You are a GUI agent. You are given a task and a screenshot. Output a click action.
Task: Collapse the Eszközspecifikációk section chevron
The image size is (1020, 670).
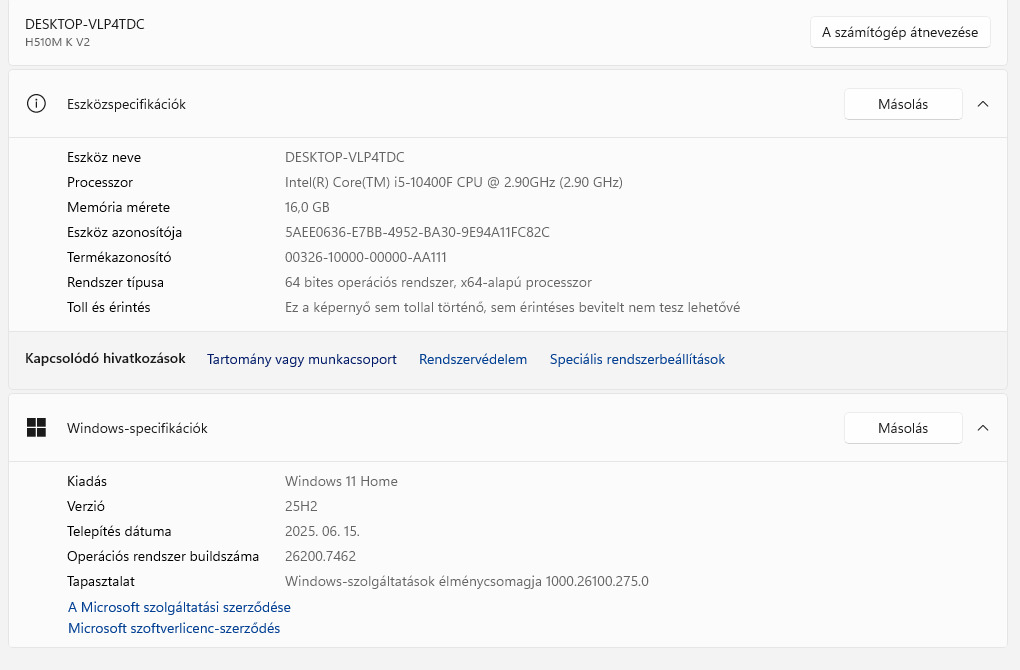tap(983, 104)
